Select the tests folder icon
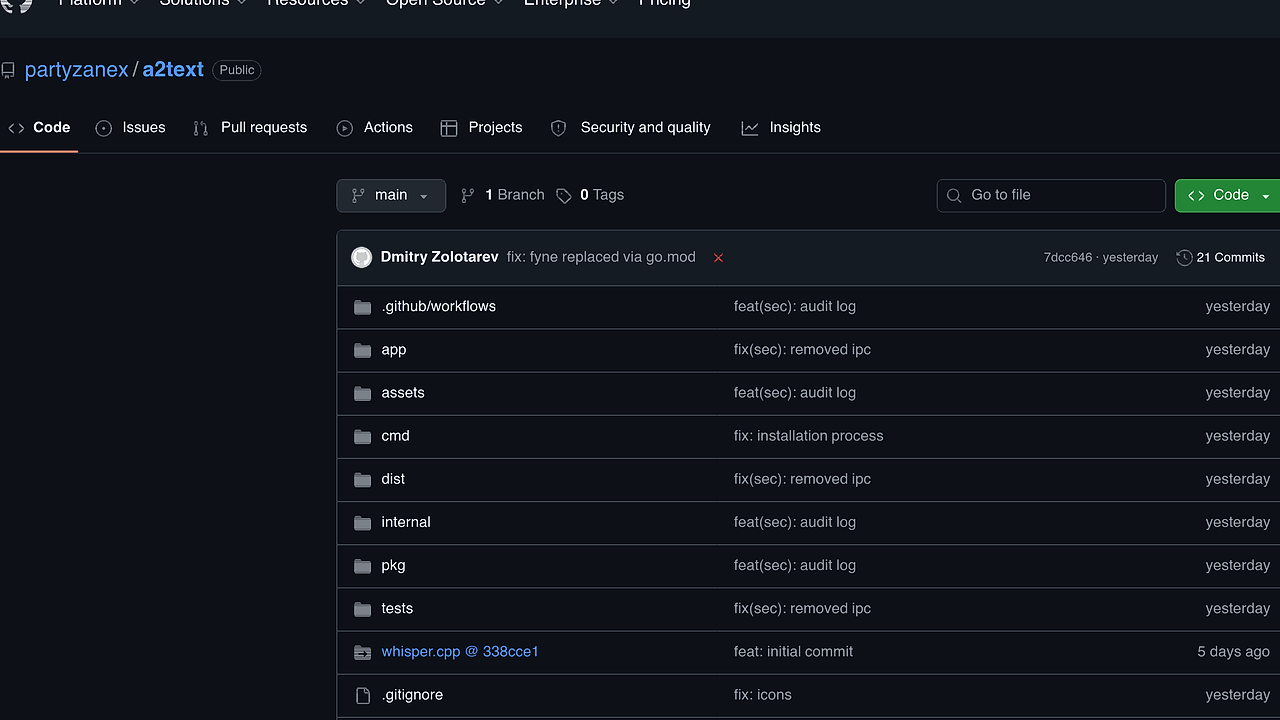Screen dimensions: 1280x720 tap(362, 609)
